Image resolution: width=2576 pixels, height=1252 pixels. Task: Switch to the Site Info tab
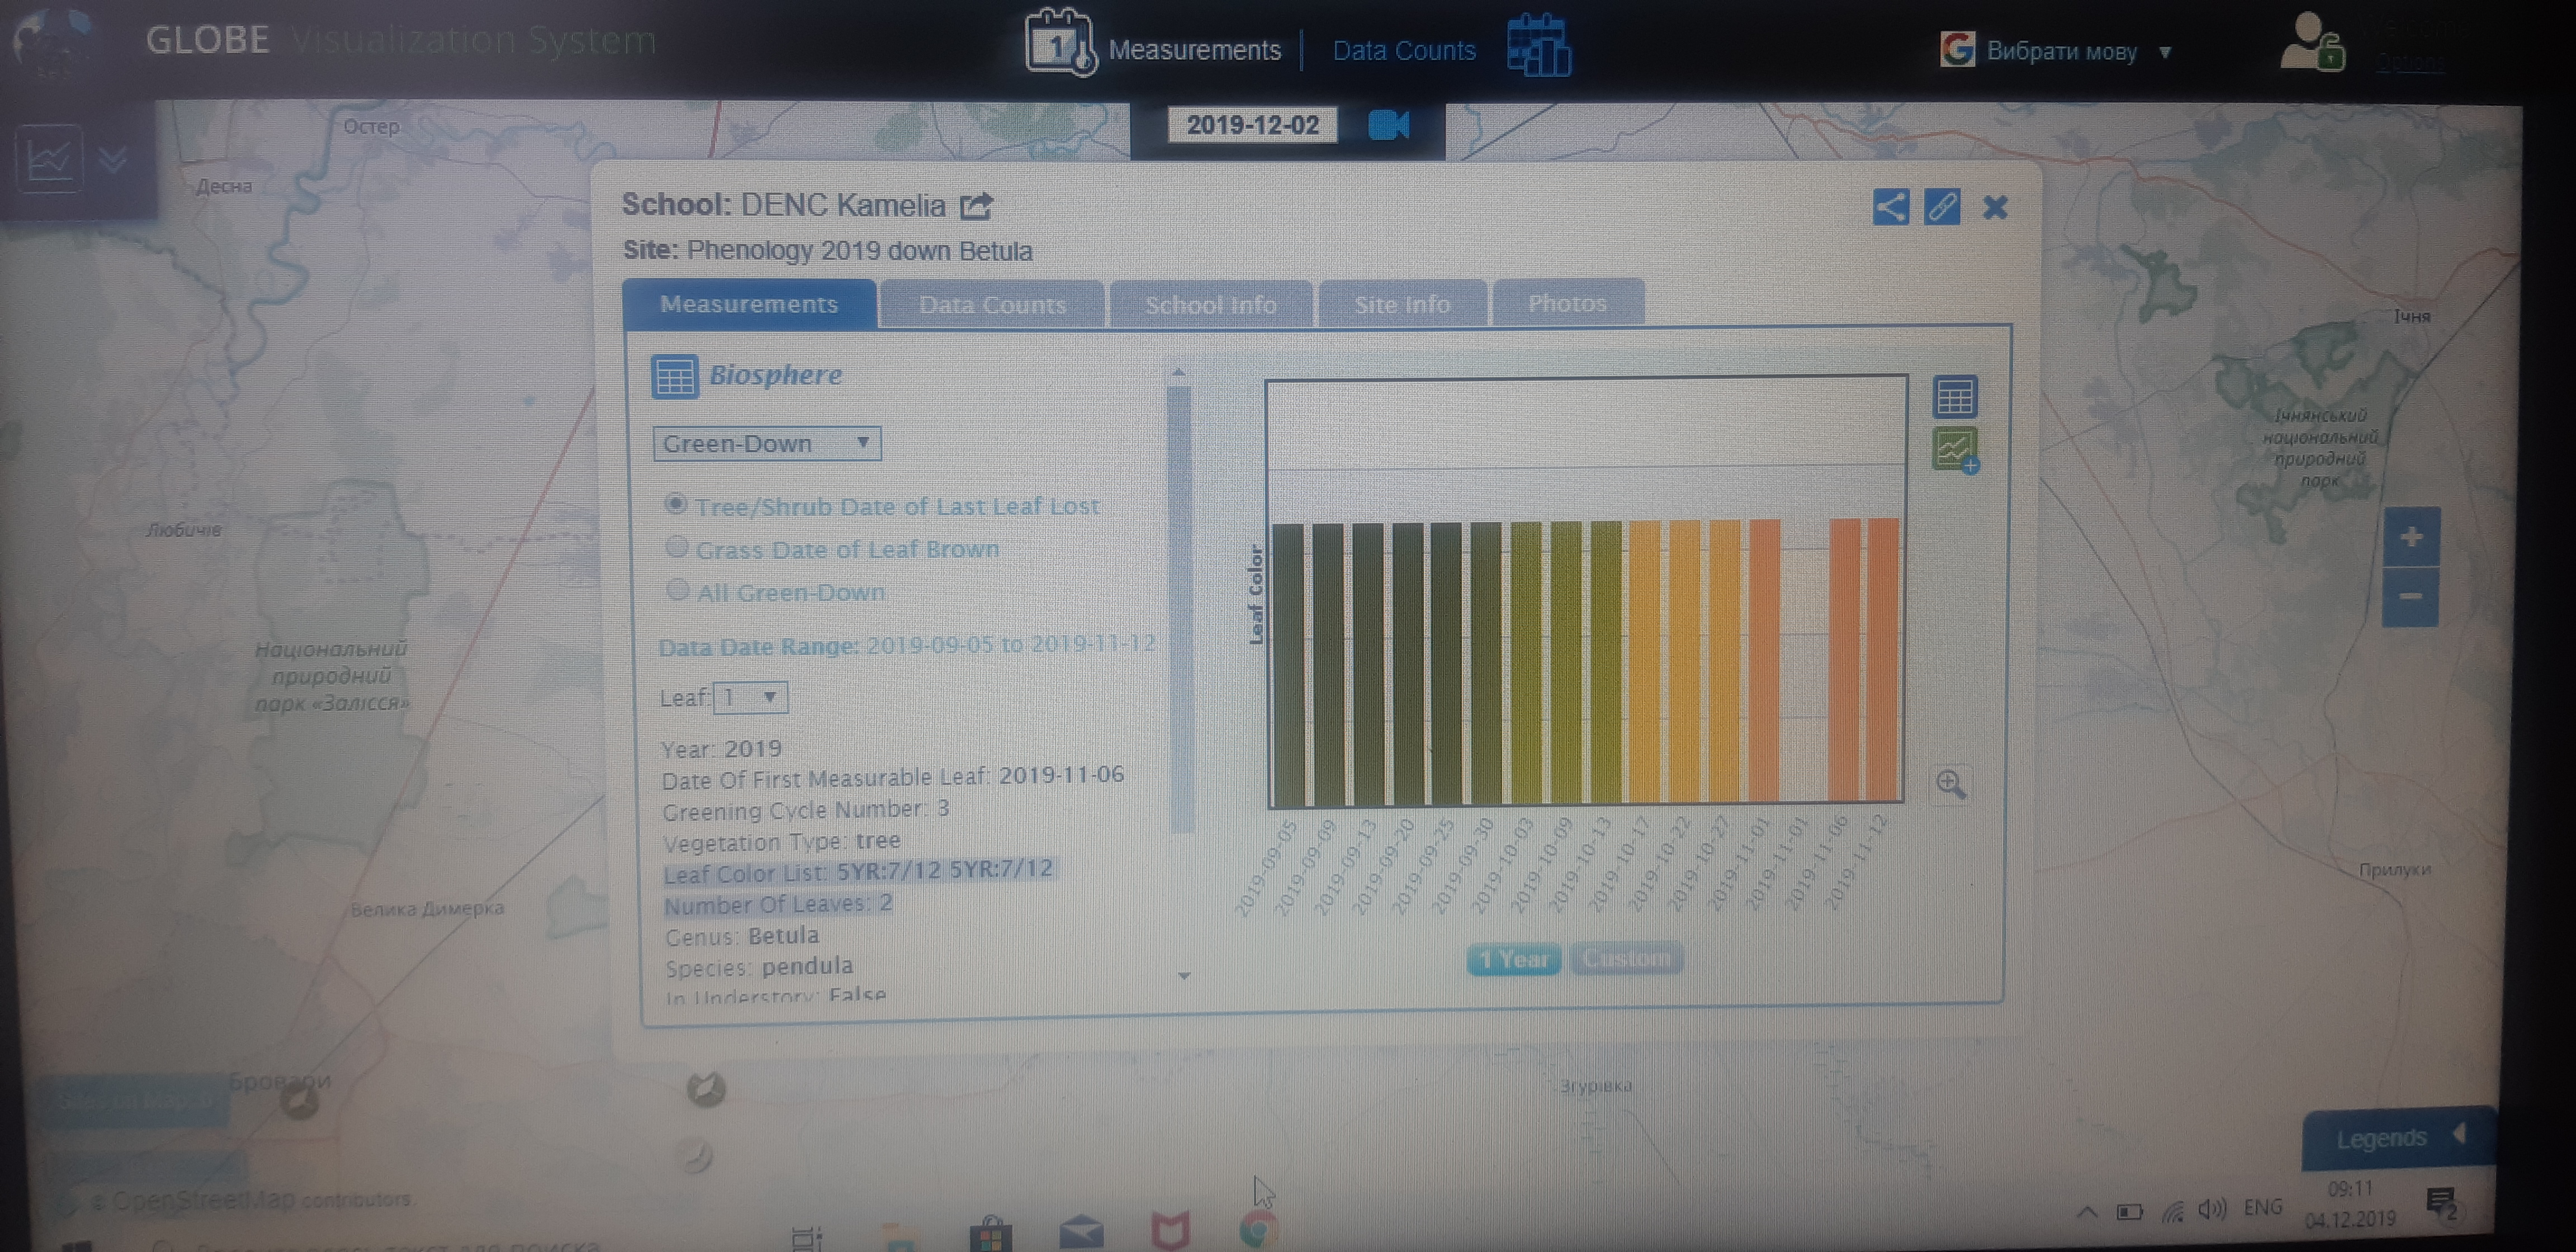1402,304
